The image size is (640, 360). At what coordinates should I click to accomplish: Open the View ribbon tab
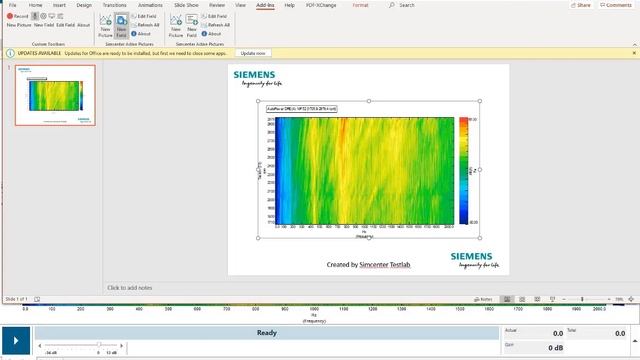(x=240, y=5)
